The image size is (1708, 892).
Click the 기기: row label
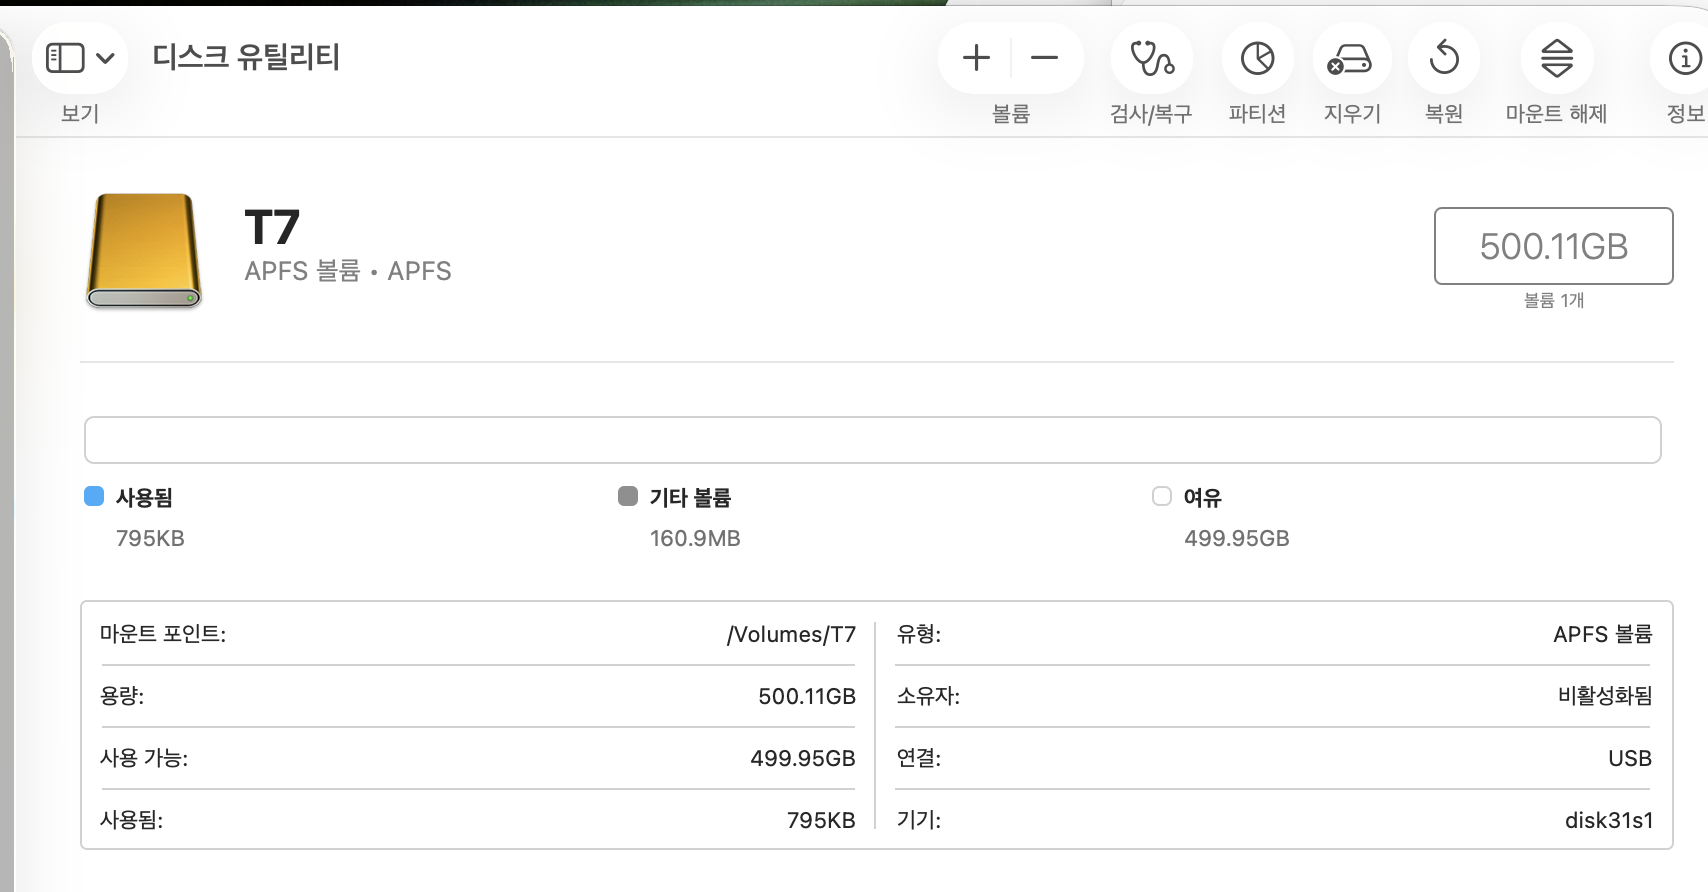click(919, 820)
